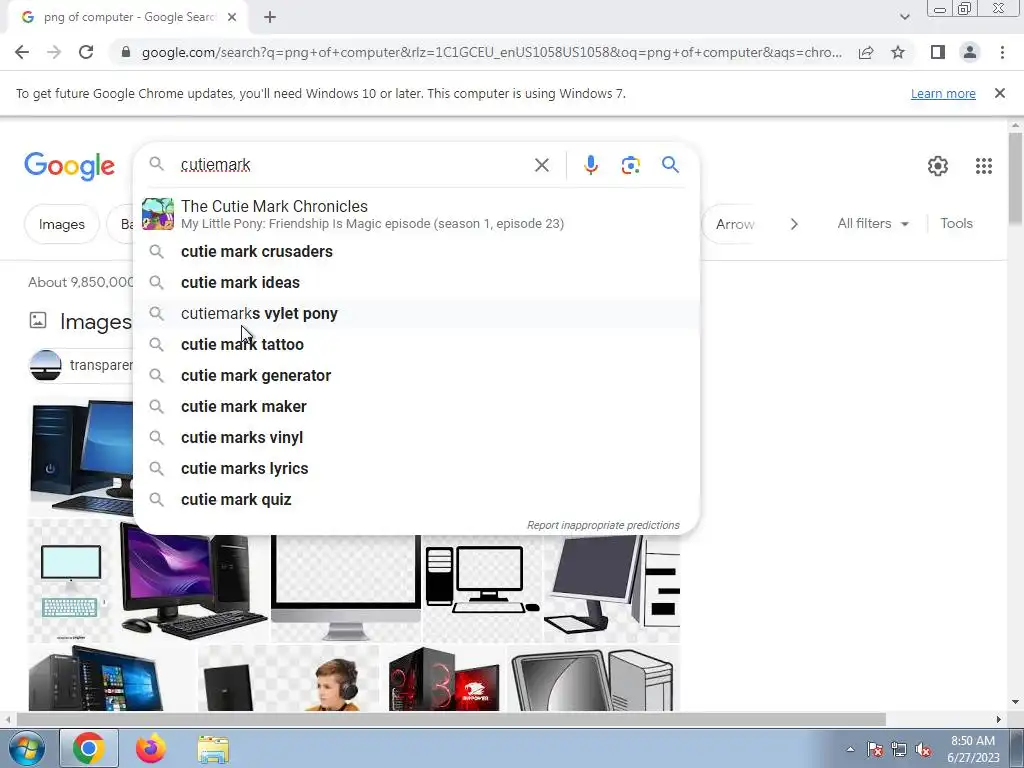The width and height of the screenshot is (1024, 768).
Task: Search by image with Google Lens icon
Action: point(630,165)
